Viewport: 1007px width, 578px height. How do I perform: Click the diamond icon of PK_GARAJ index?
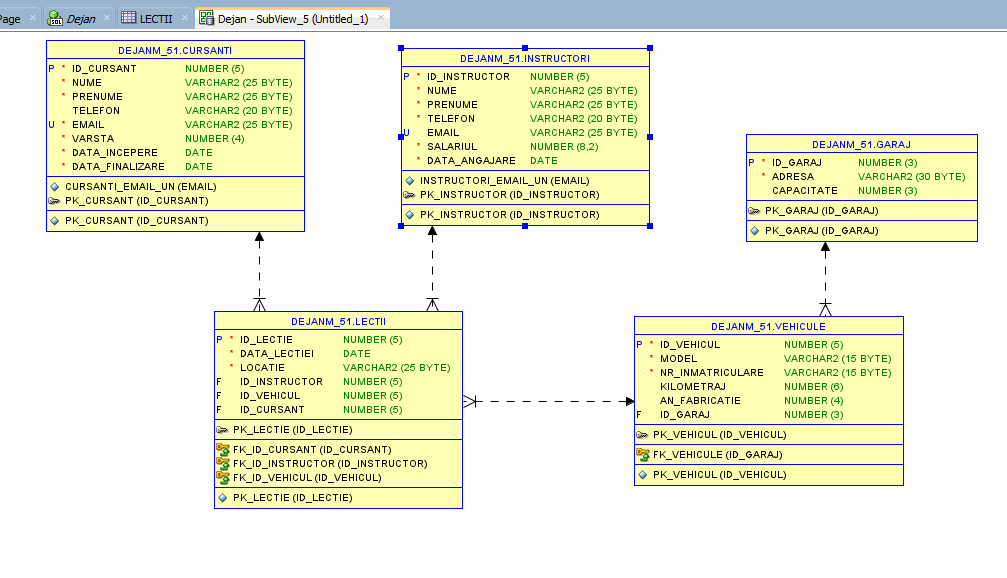tap(755, 231)
